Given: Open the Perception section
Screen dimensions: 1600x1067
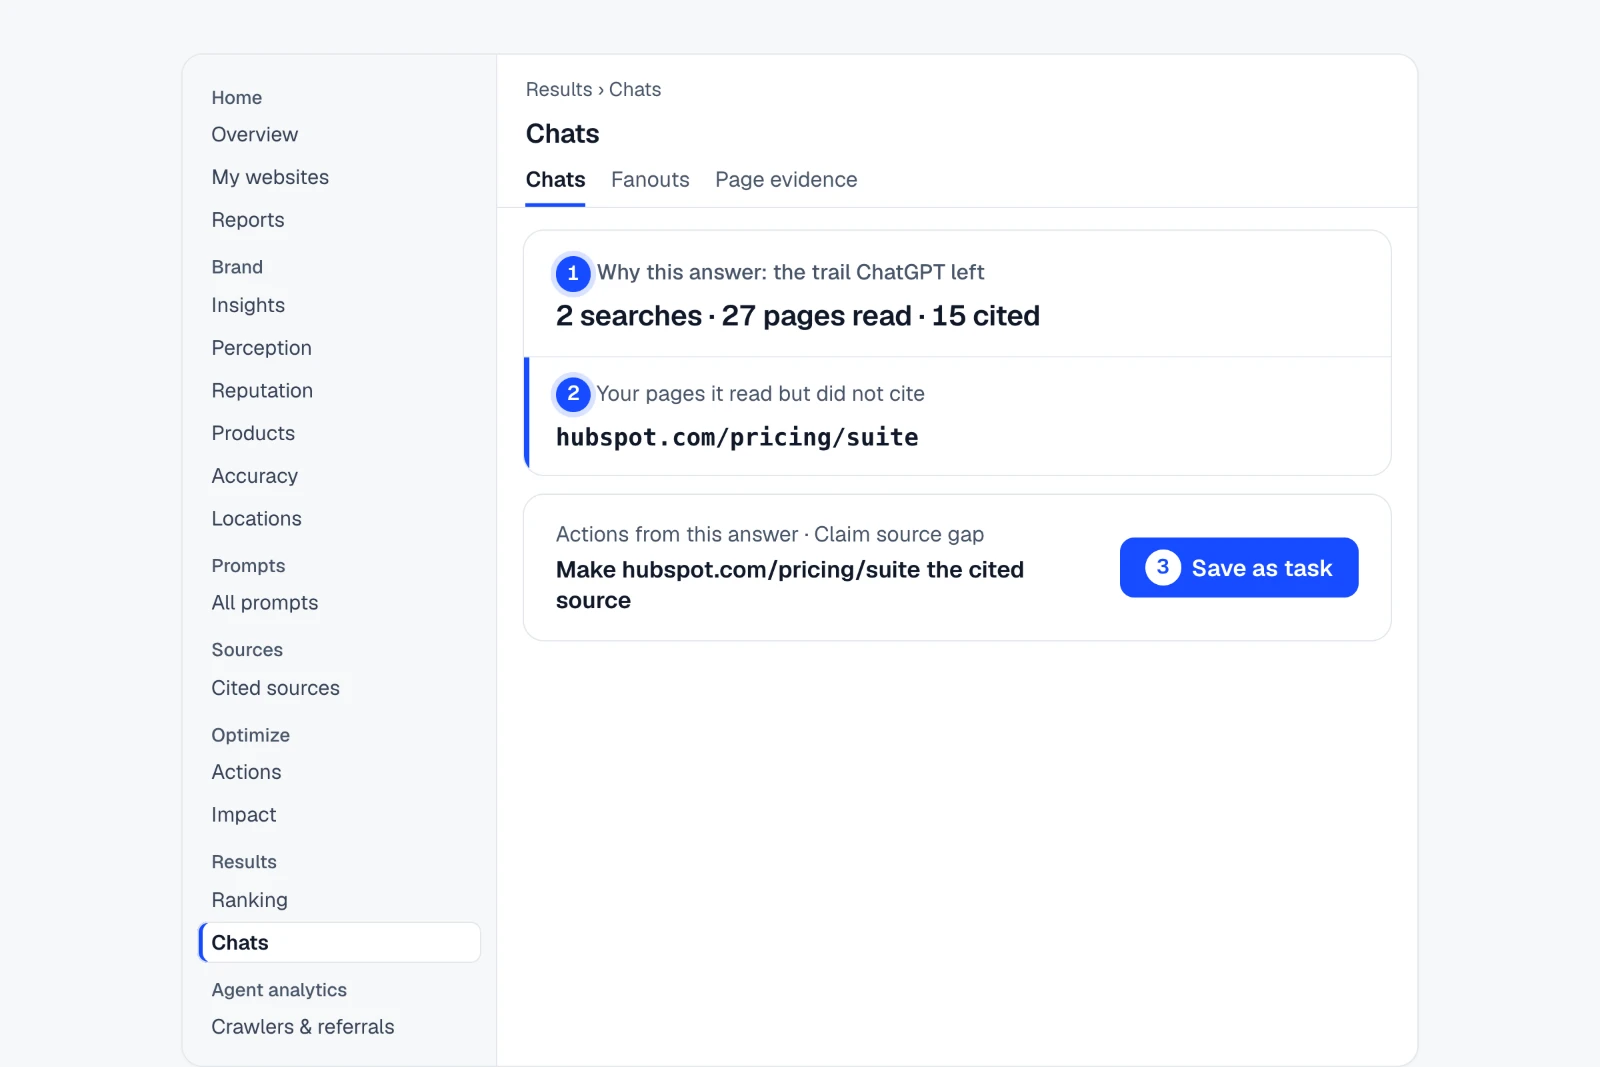Looking at the screenshot, I should coord(261,348).
